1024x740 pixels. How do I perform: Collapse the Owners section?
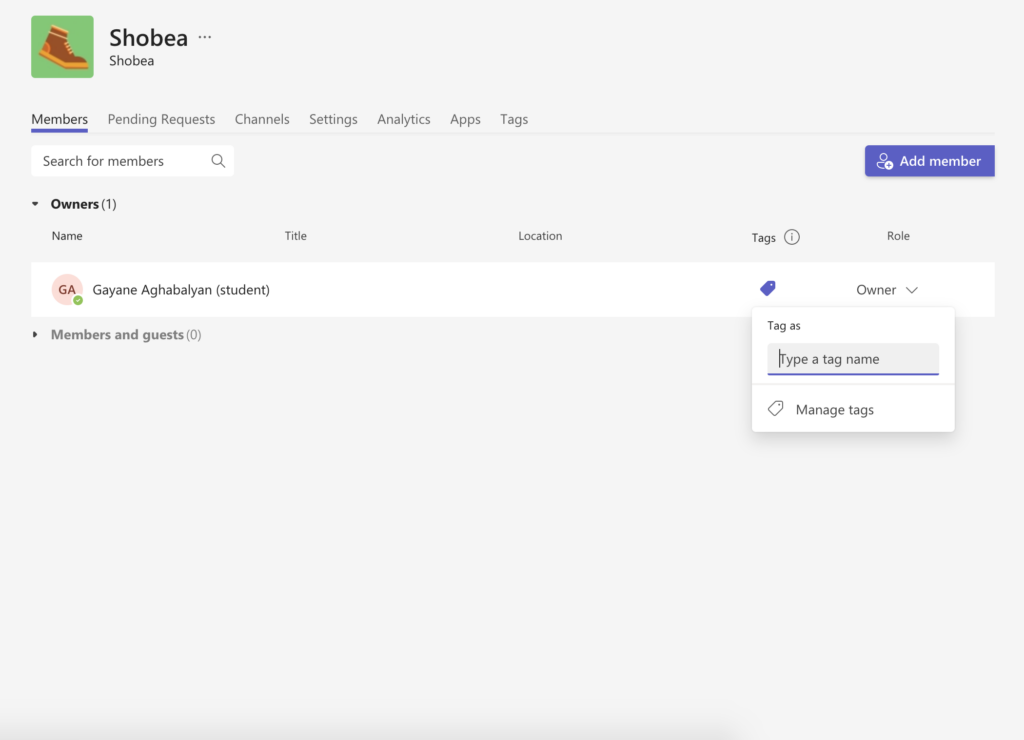tap(35, 204)
